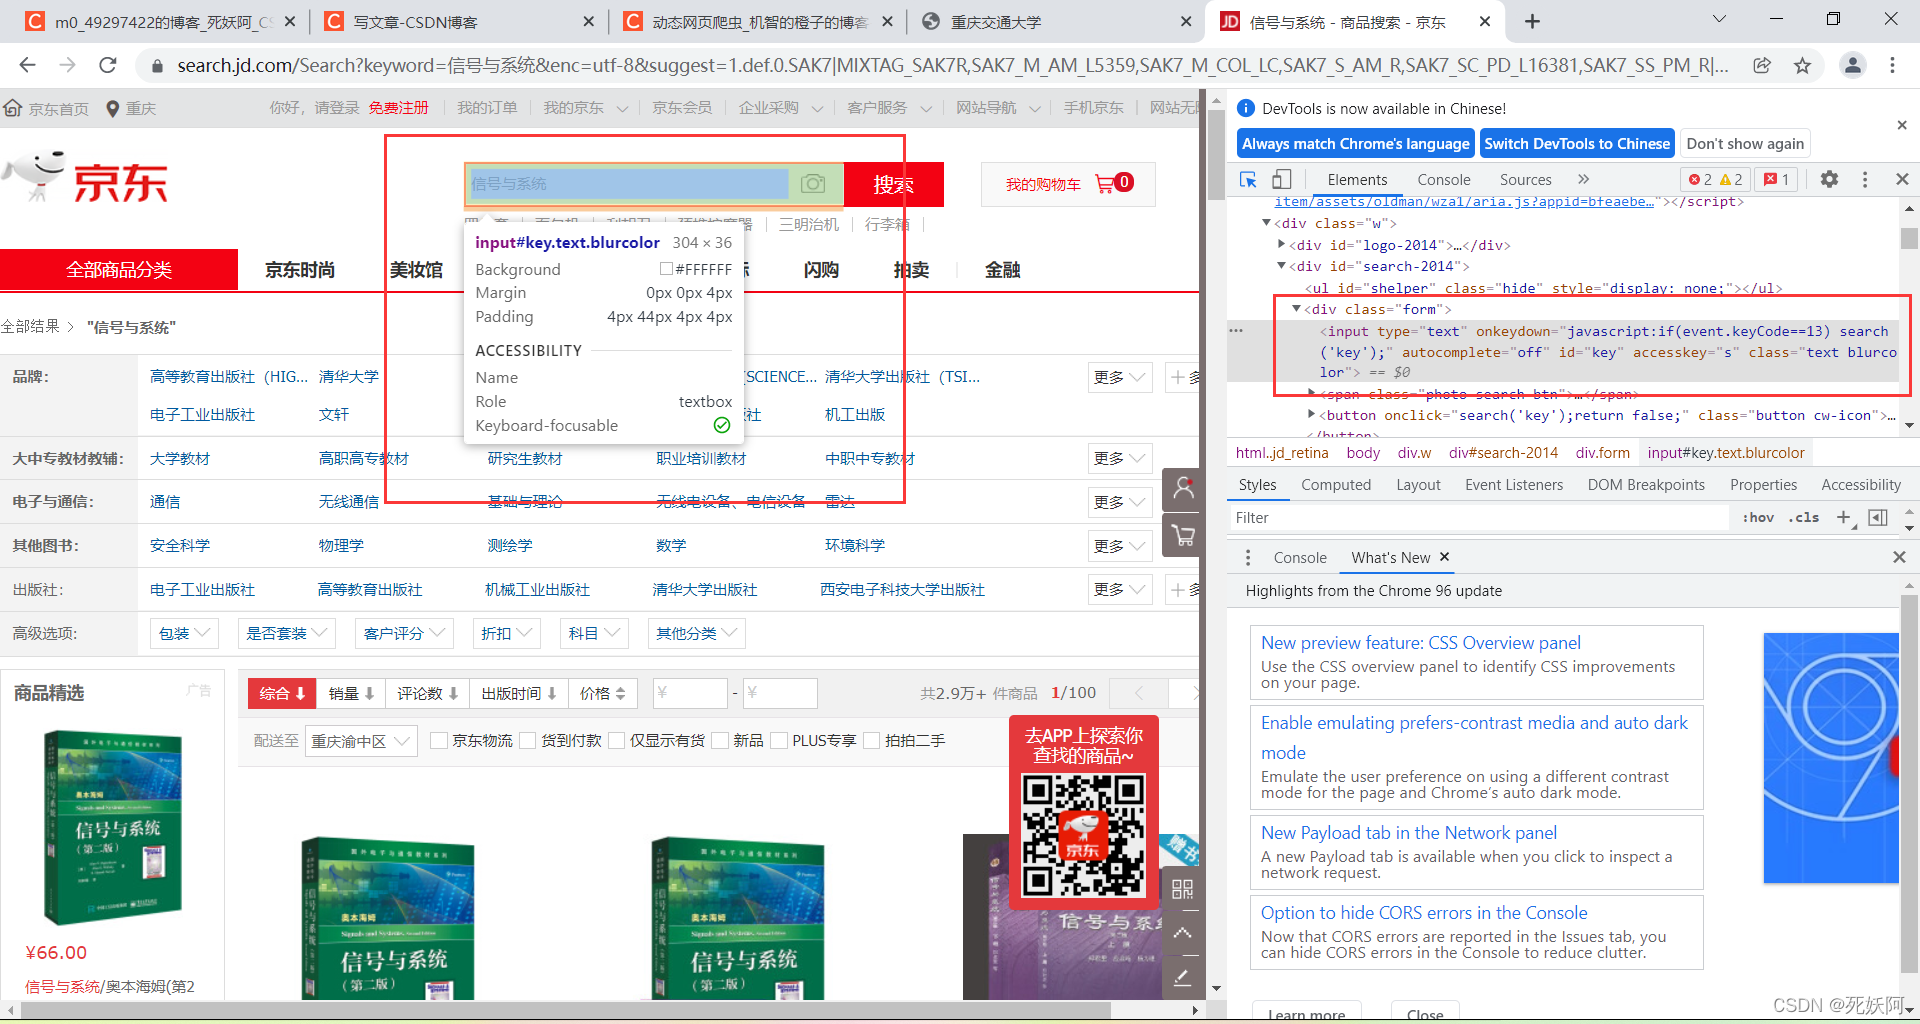
Task: Close the What's New drawer tab
Action: pyautogui.click(x=1444, y=557)
